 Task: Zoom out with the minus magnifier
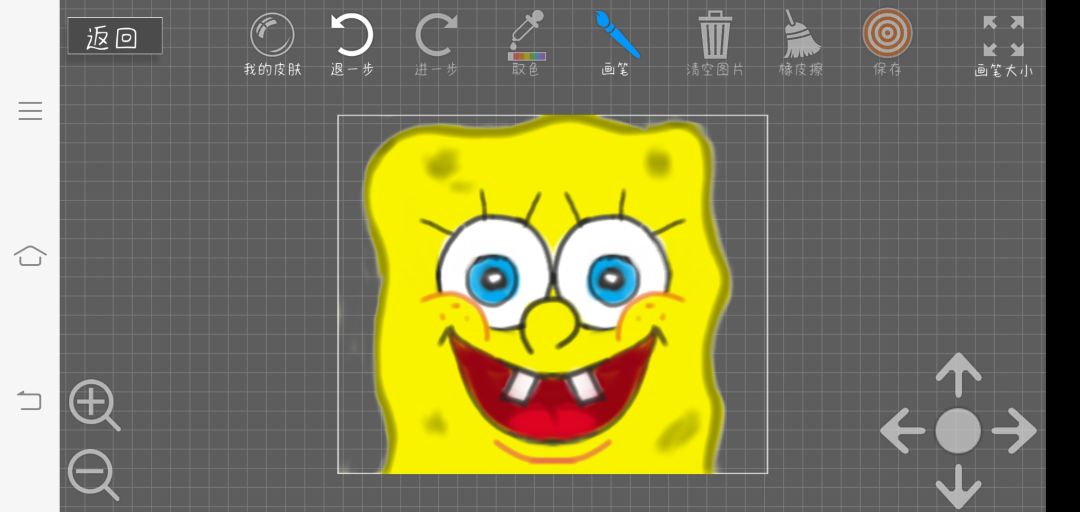[94, 475]
